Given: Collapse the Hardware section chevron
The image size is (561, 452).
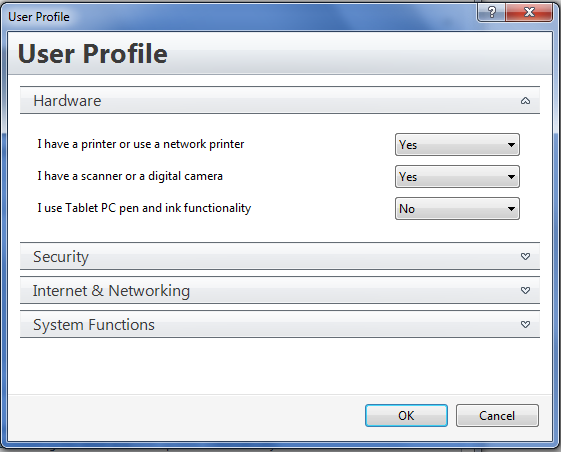Looking at the screenshot, I should tap(525, 101).
